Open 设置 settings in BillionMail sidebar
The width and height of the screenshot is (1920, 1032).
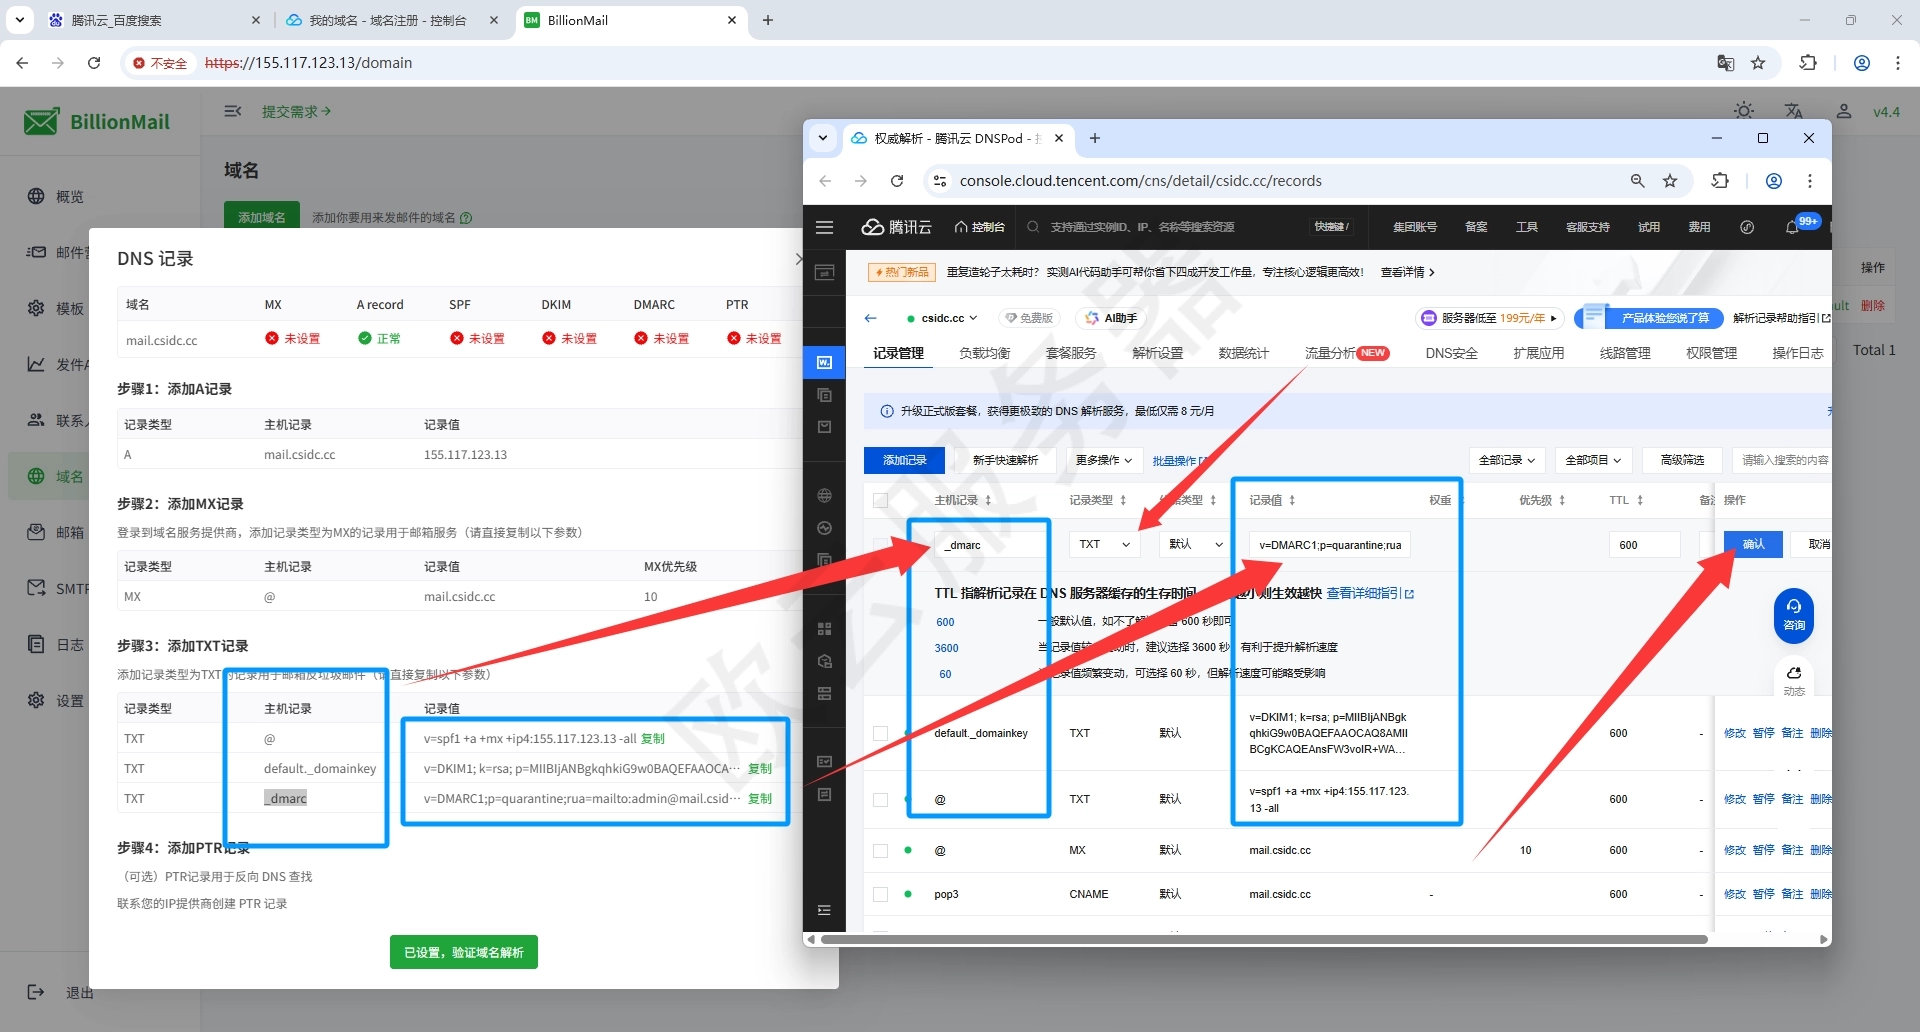pyautogui.click(x=56, y=700)
